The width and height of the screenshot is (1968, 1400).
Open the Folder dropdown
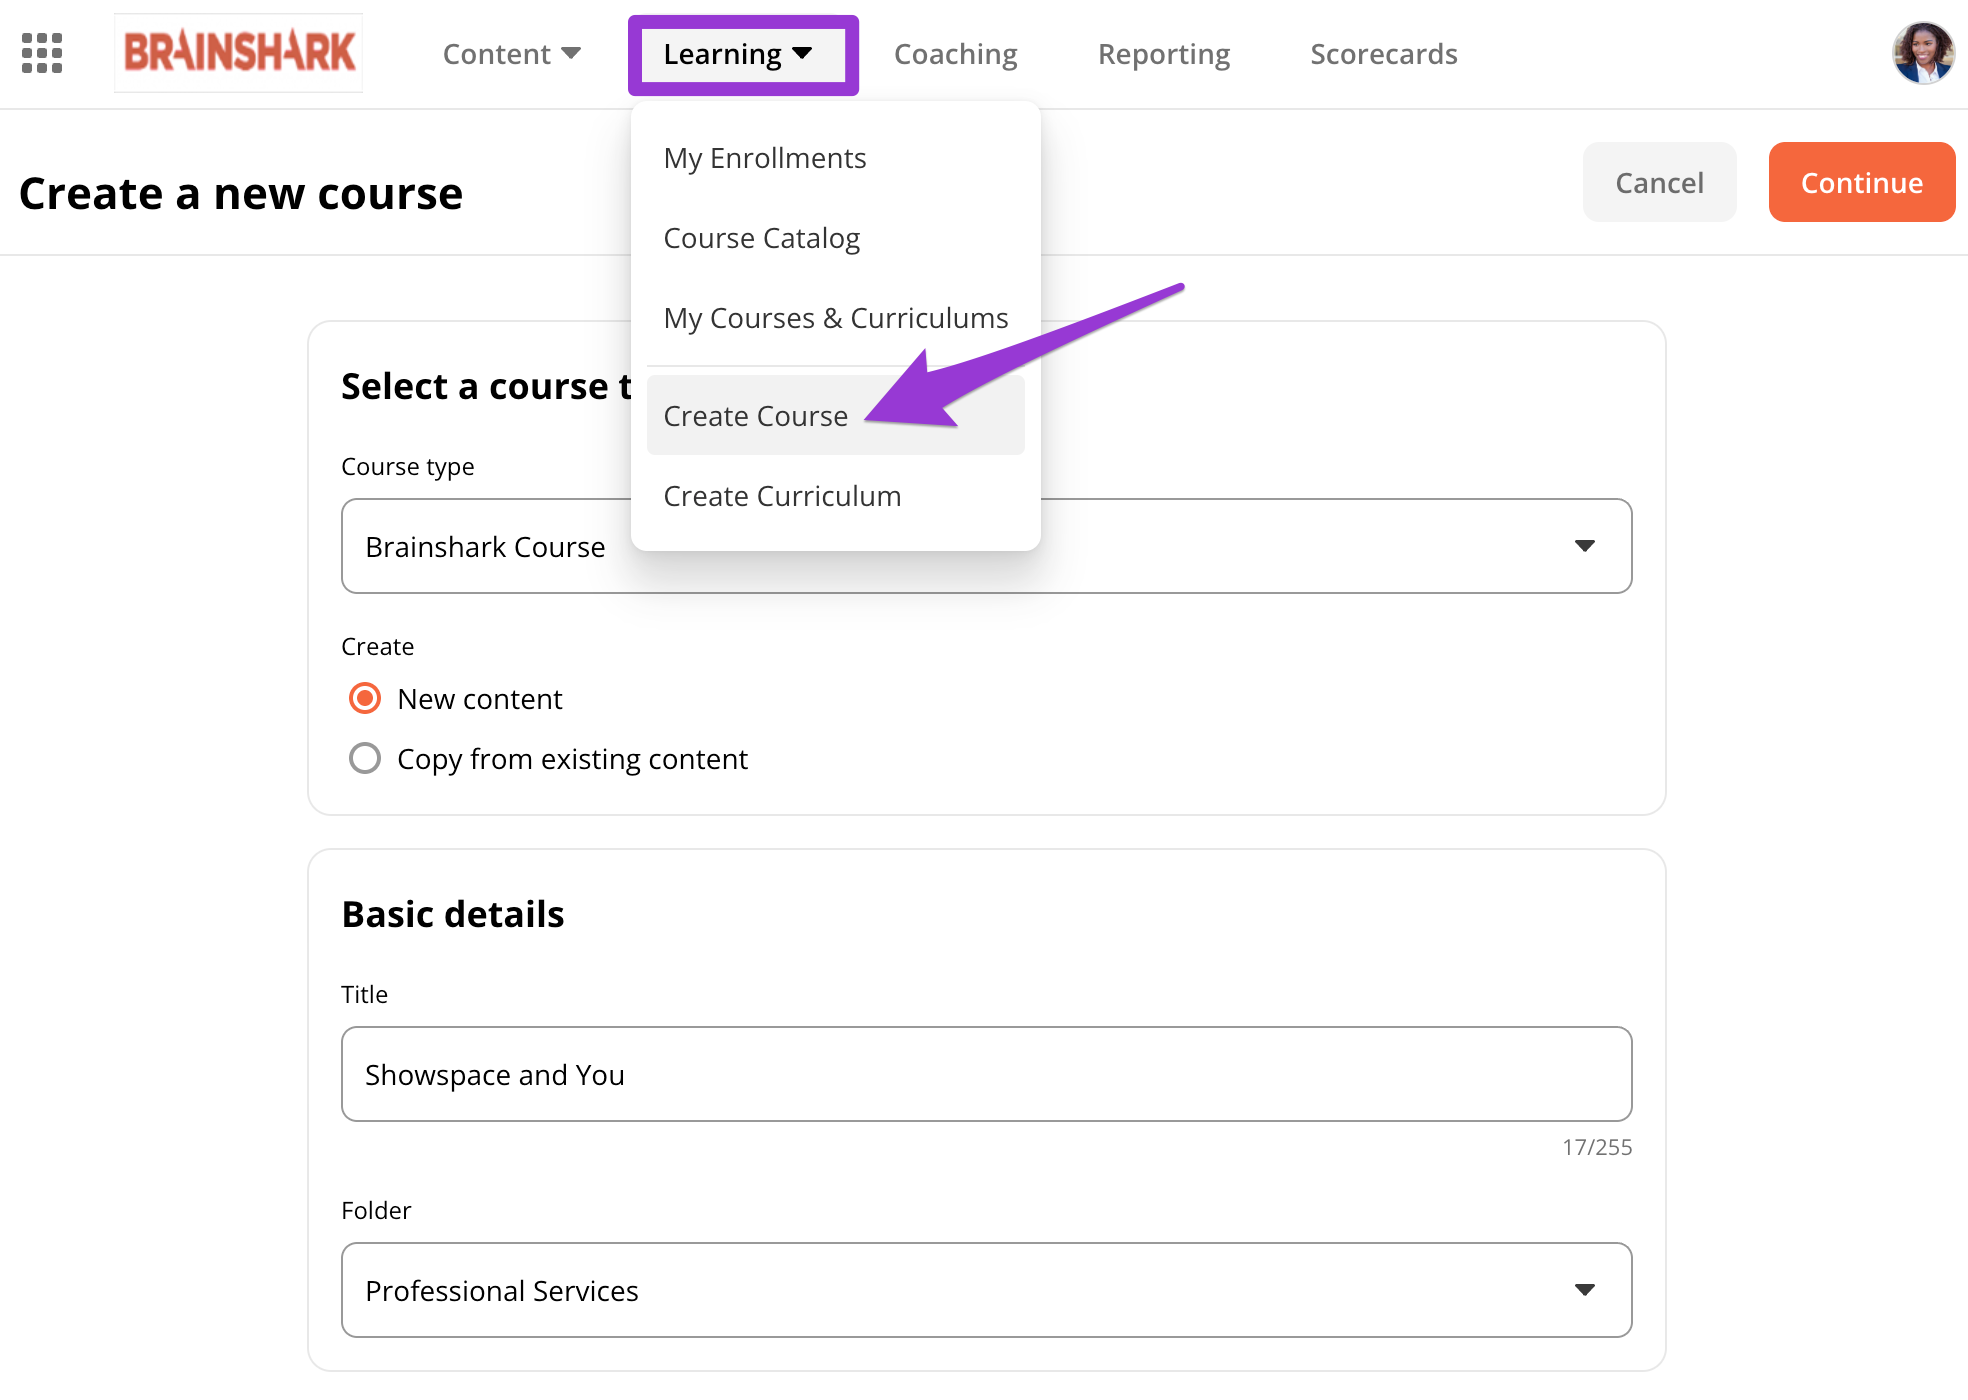pyautogui.click(x=986, y=1290)
